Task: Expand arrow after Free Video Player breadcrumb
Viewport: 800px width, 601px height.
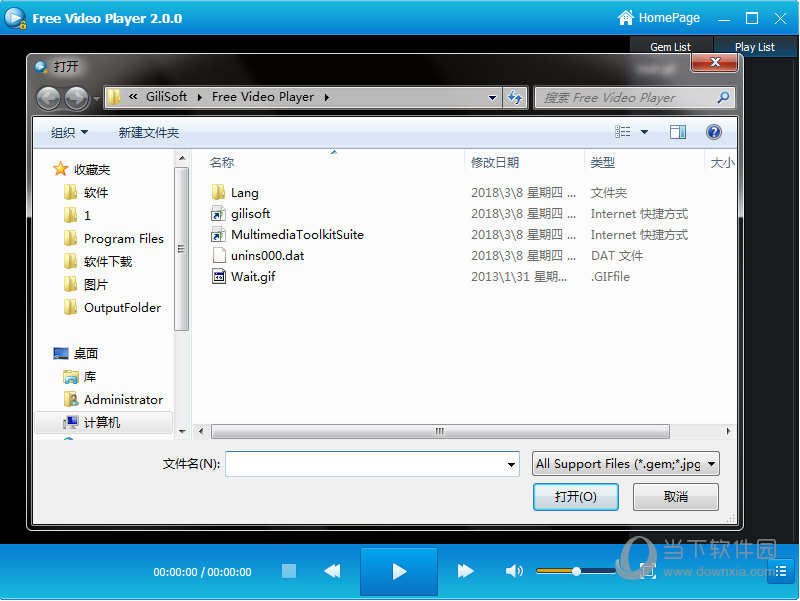Action: (x=327, y=97)
